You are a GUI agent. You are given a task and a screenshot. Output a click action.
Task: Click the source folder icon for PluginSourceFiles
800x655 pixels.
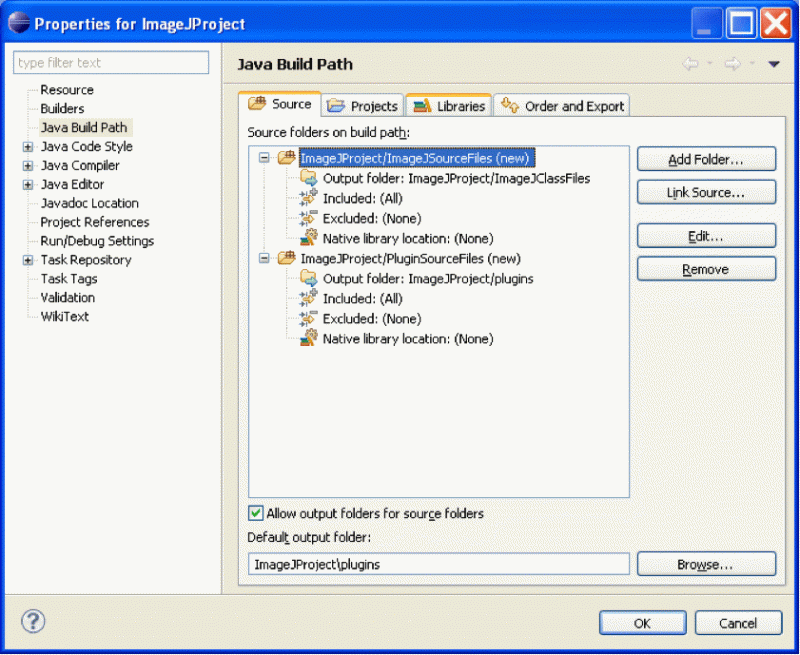pyautogui.click(x=287, y=258)
